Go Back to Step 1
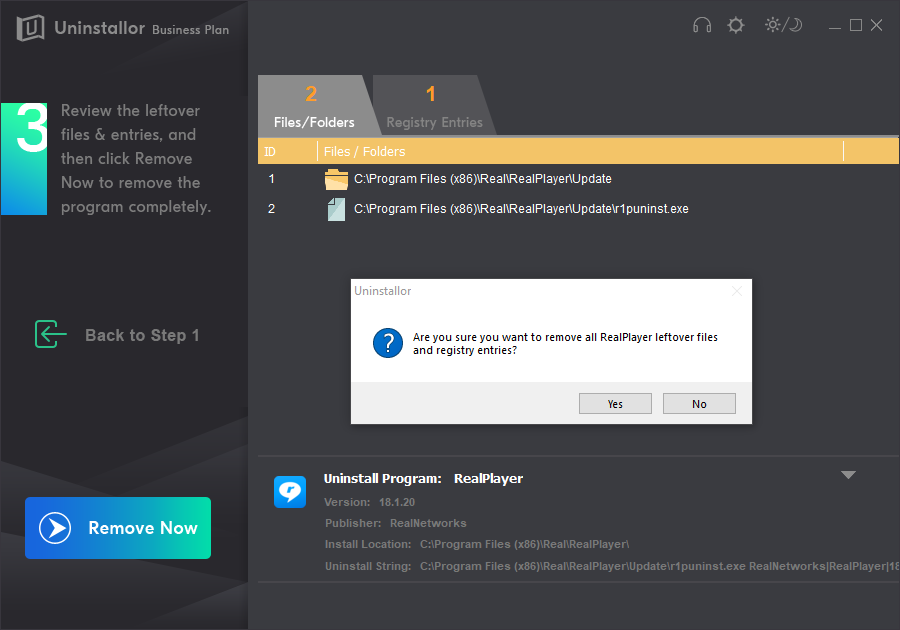Viewport: 900px width, 630px height. (x=117, y=335)
